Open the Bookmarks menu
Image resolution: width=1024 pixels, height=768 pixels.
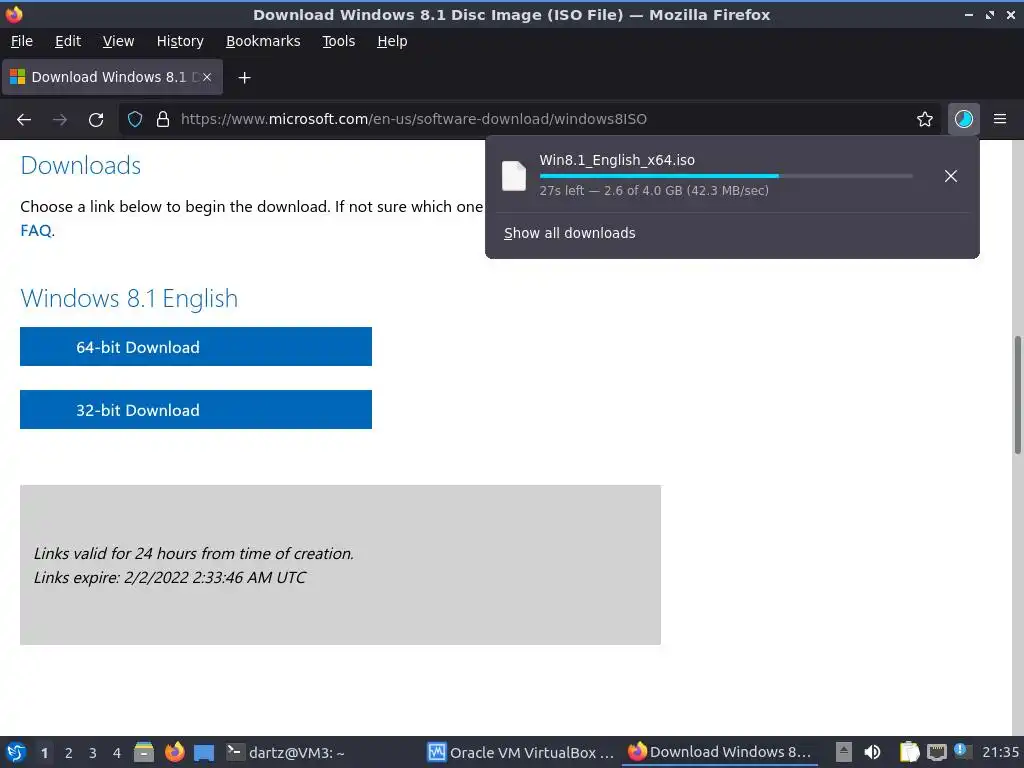click(263, 41)
